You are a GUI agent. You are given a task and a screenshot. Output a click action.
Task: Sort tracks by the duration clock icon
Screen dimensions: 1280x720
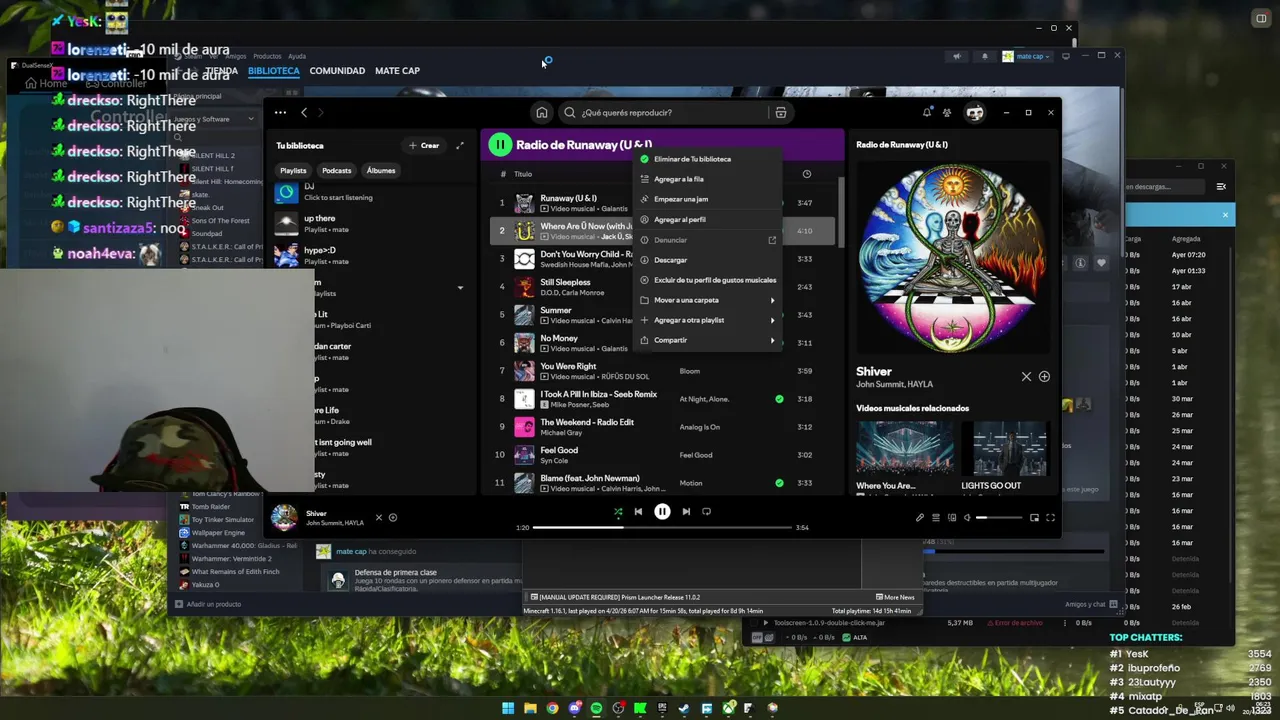[x=806, y=174]
